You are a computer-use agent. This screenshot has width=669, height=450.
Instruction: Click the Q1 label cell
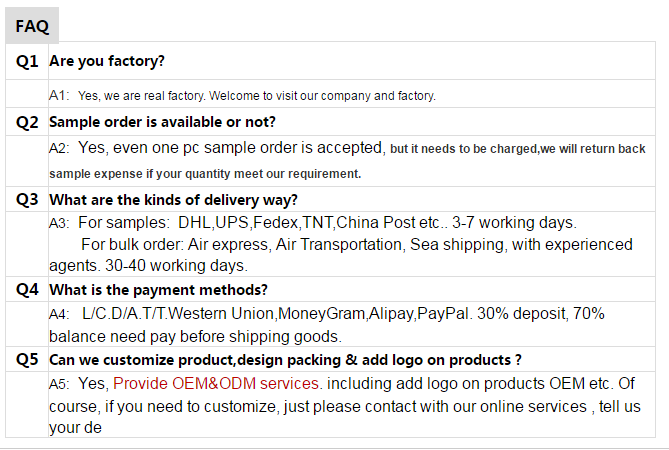point(27,61)
